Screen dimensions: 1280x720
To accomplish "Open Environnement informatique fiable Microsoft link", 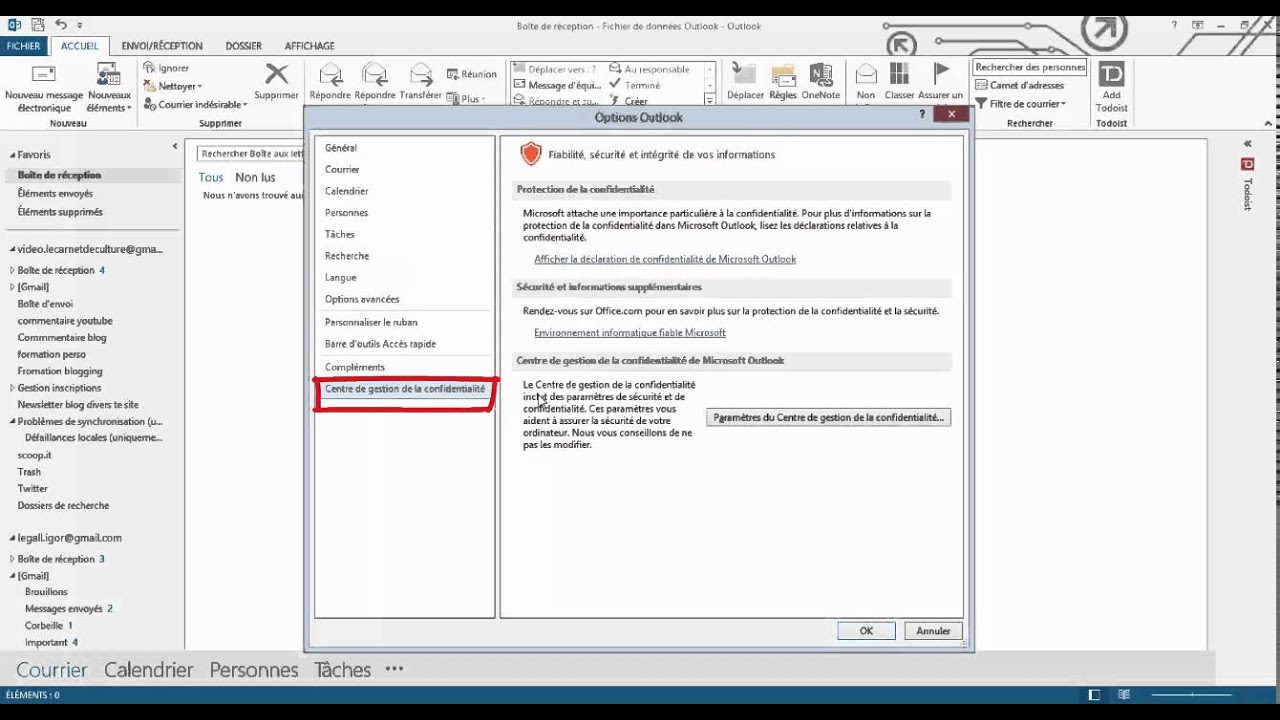I will [630, 333].
